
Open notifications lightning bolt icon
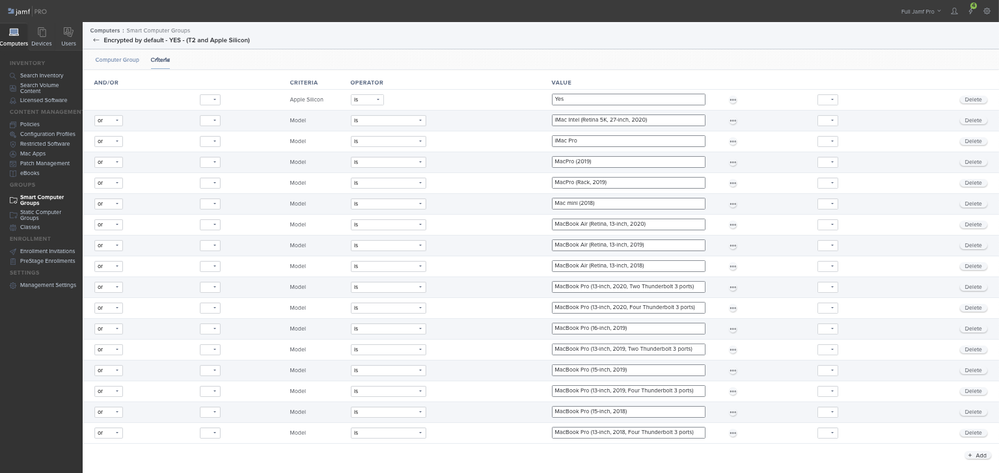point(971,11)
